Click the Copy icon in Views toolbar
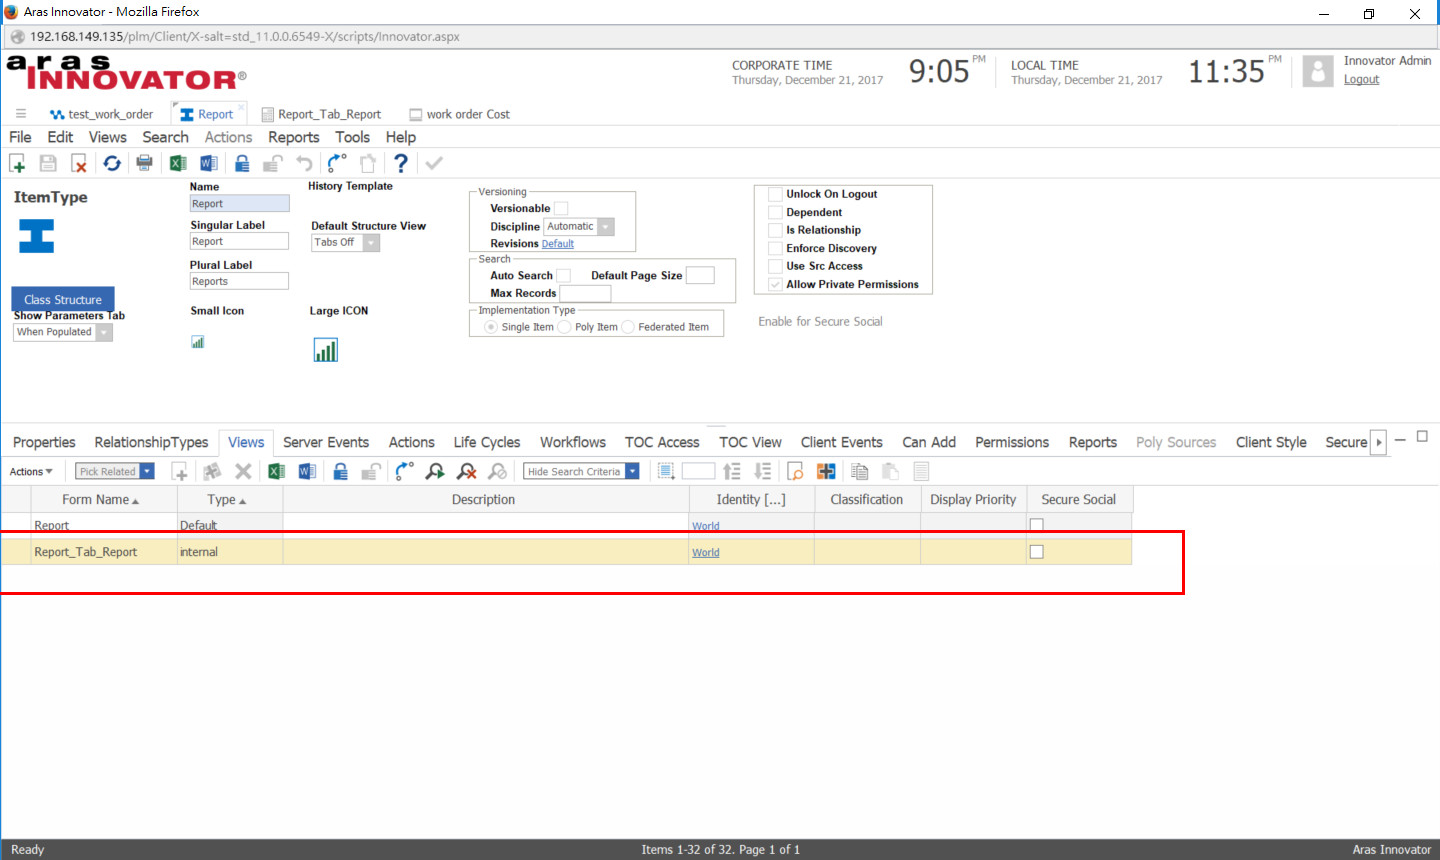1440x860 pixels. pos(859,471)
